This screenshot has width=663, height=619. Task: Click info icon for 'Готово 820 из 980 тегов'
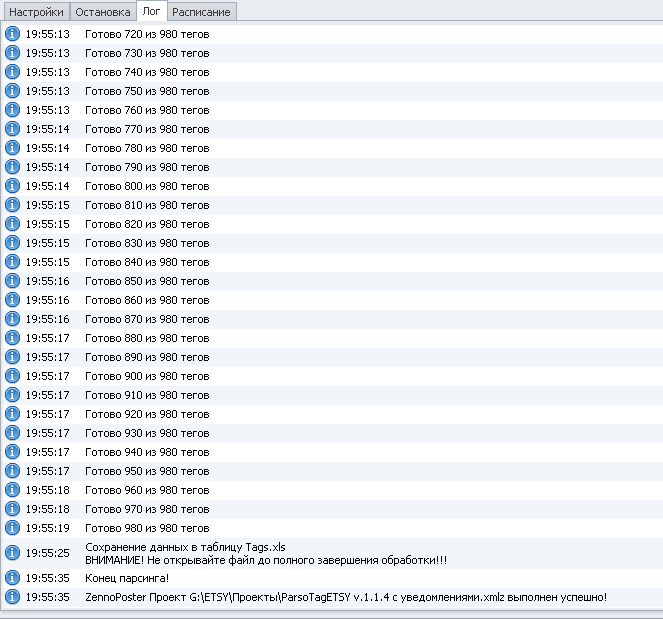pos(12,224)
